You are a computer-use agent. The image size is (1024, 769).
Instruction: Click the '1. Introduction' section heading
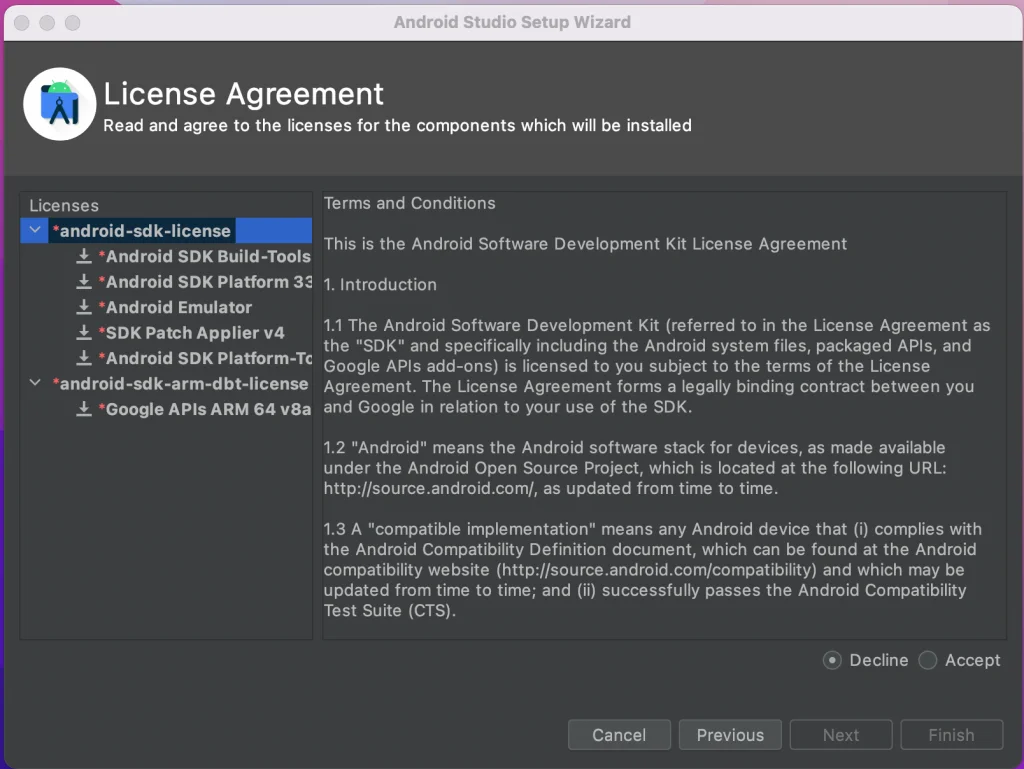[380, 285]
